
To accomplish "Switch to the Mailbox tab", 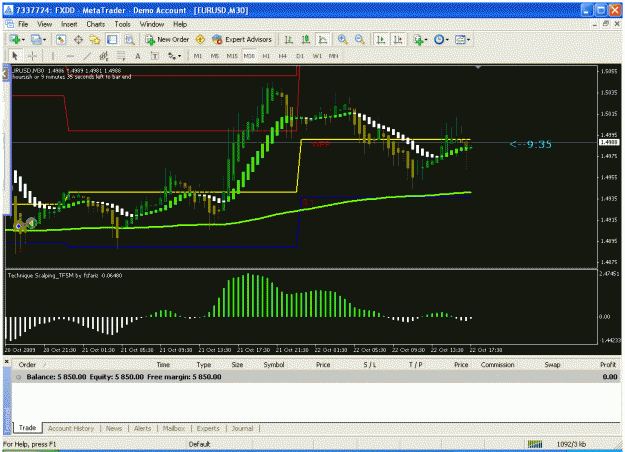I will tap(174, 428).
